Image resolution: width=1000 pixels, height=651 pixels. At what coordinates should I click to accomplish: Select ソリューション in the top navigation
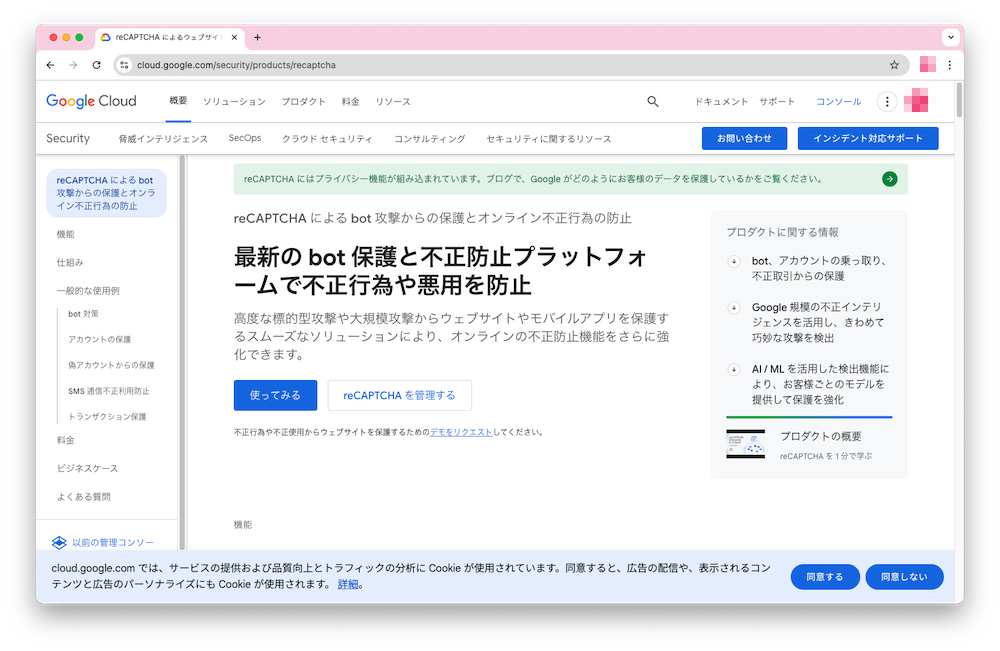[234, 101]
